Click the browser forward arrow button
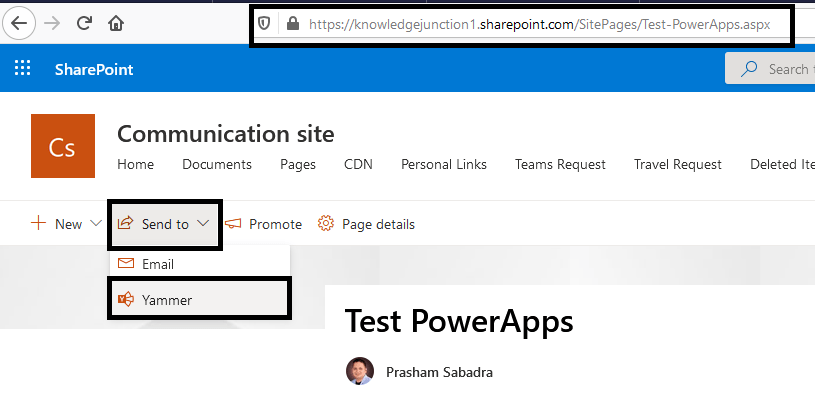This screenshot has width=815, height=400. tap(52, 23)
